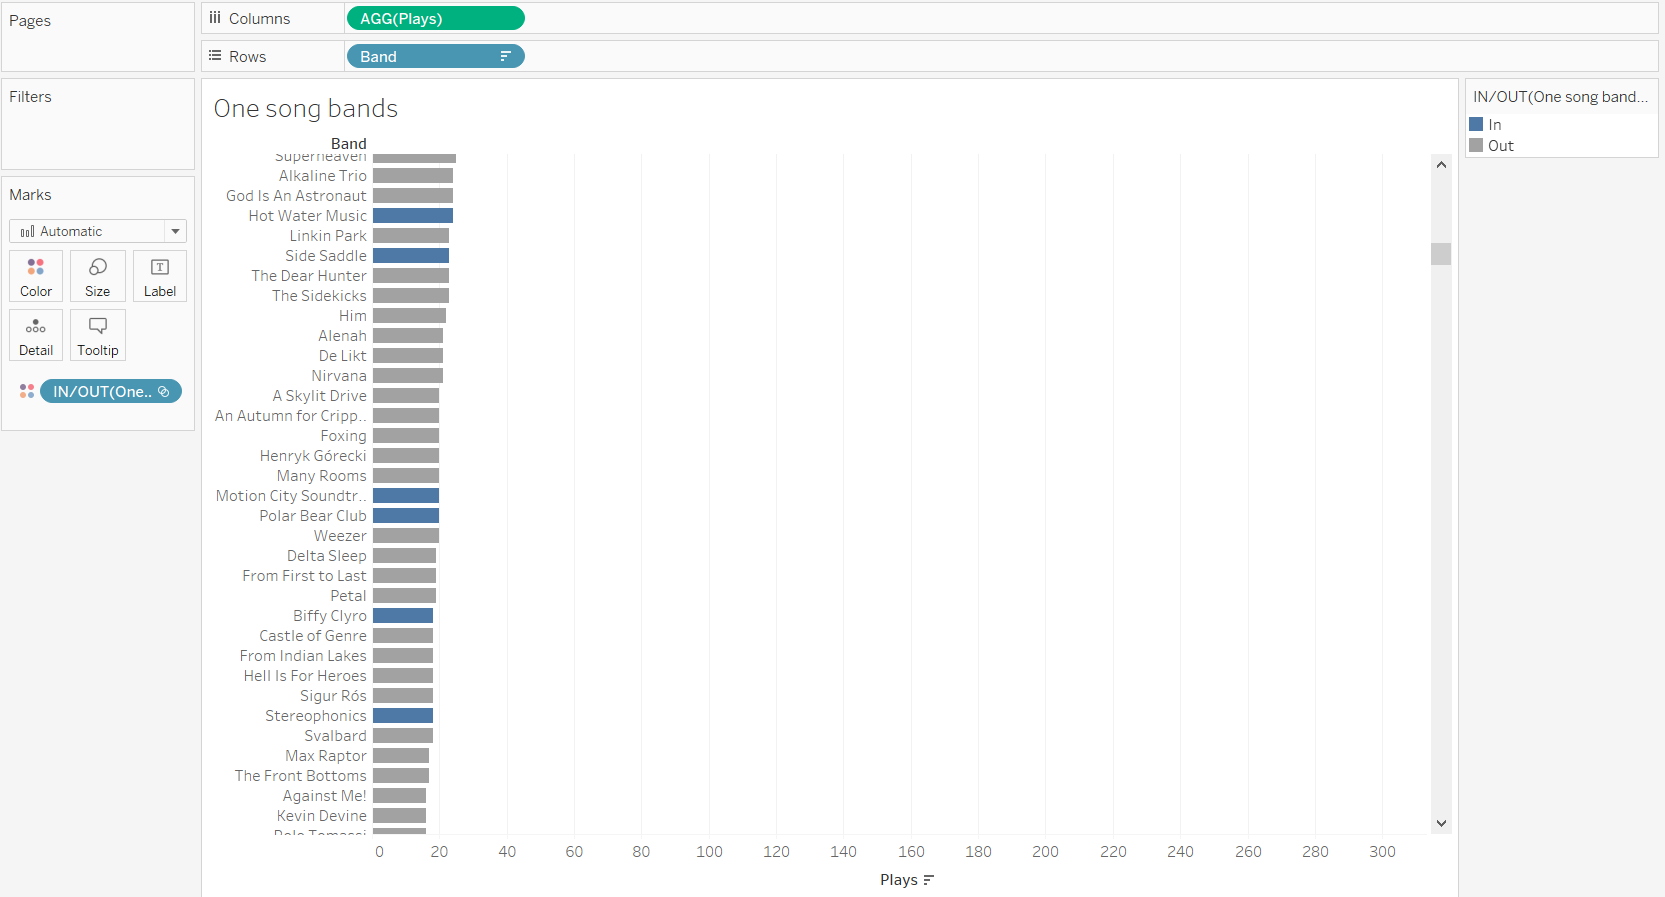Click the sort icon beside Plays axis title
The image size is (1665, 897).
(929, 880)
